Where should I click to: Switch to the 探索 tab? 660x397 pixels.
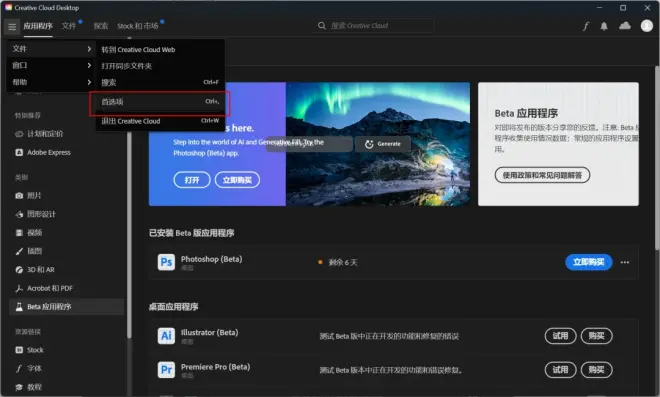point(101,26)
